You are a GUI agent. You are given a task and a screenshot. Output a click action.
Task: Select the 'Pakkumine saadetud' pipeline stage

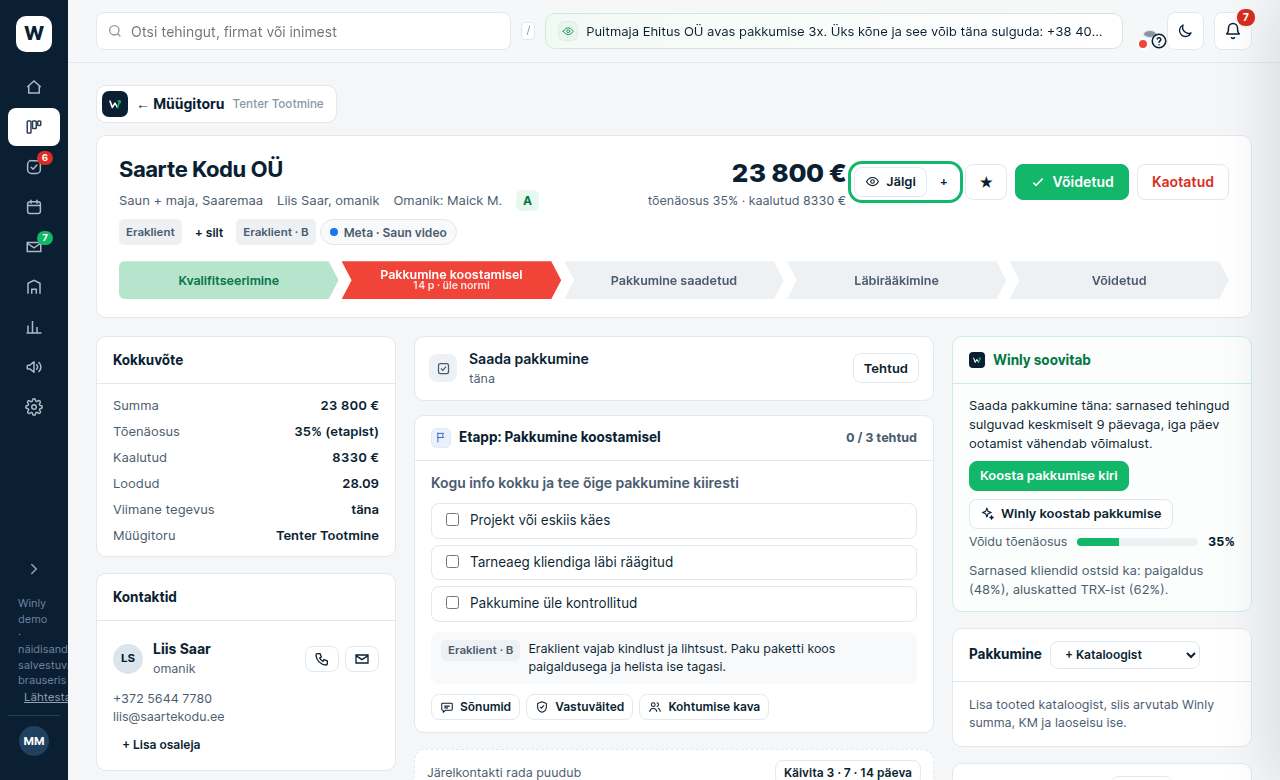pyautogui.click(x=674, y=281)
